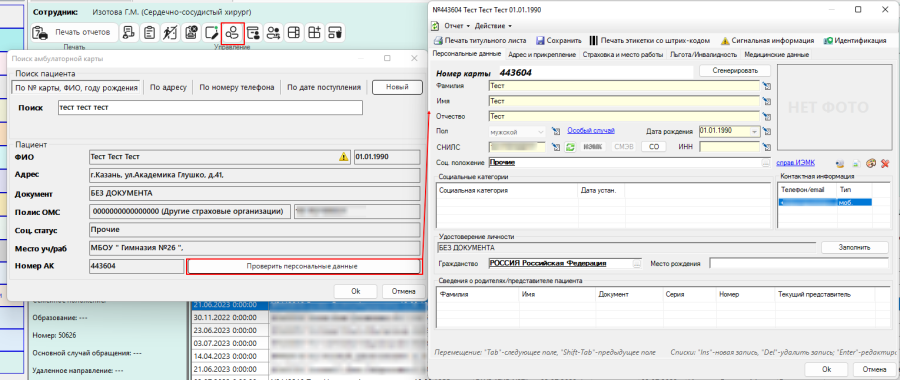Click the Сгенерировать button
The height and width of the screenshot is (380, 900).
[735, 70]
